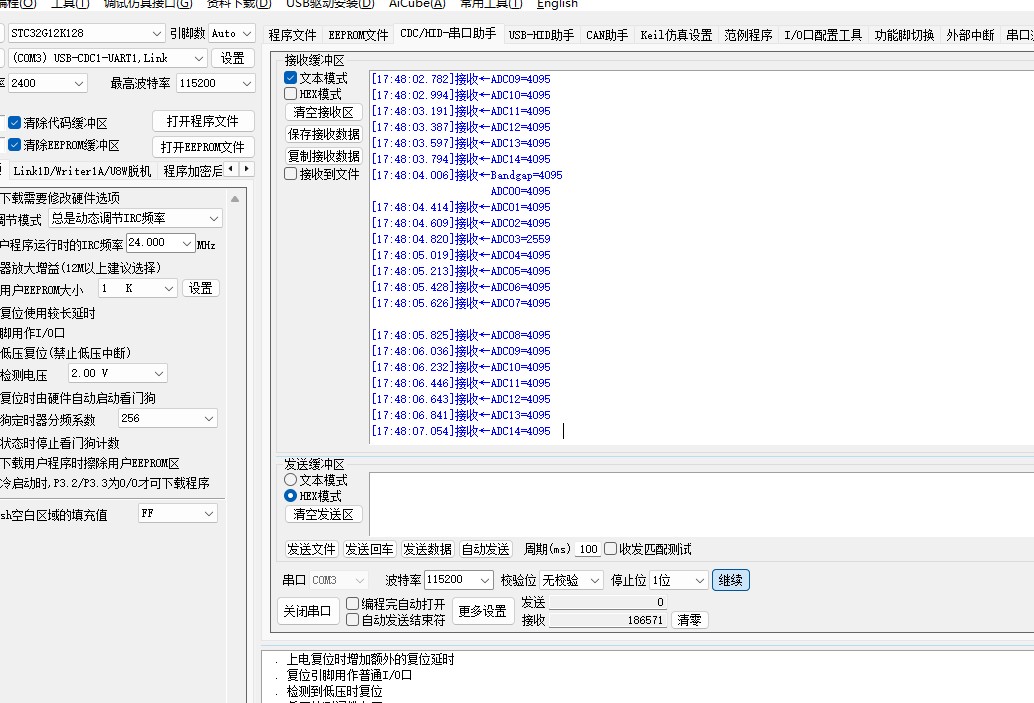This screenshot has height=703, width=1034.
Task: Open the Keil仿真设置 tab
Action: (676, 35)
